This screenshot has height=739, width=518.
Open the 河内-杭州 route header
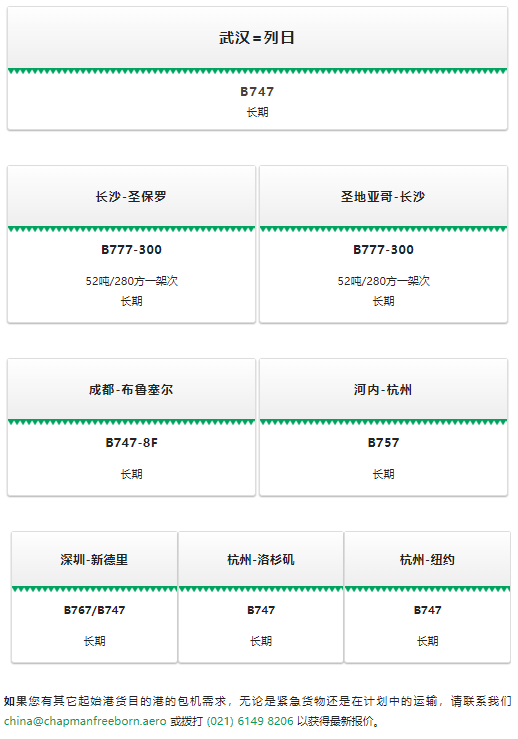coord(383,390)
